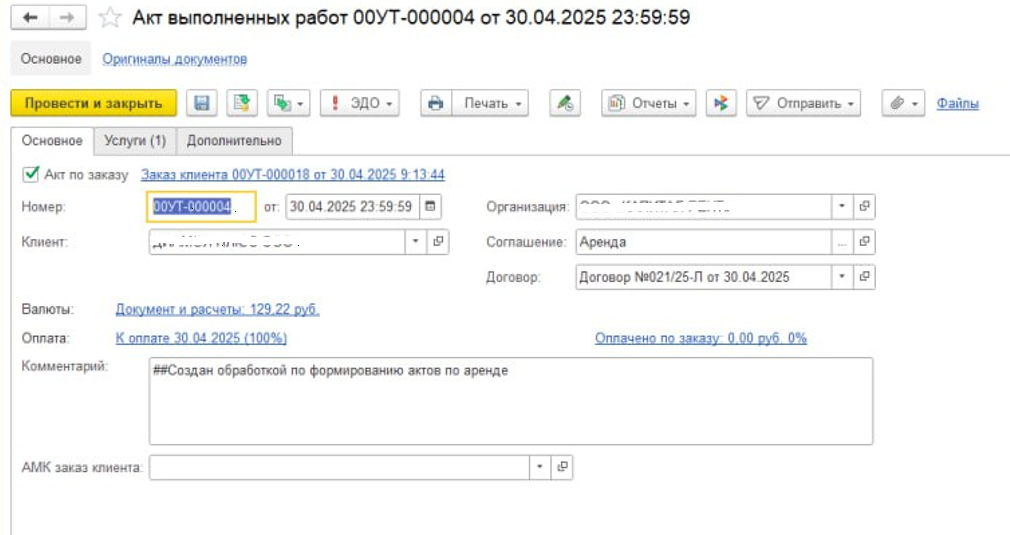Open the Оригиналы документов link
This screenshot has width=1010, height=535.
coord(175,59)
